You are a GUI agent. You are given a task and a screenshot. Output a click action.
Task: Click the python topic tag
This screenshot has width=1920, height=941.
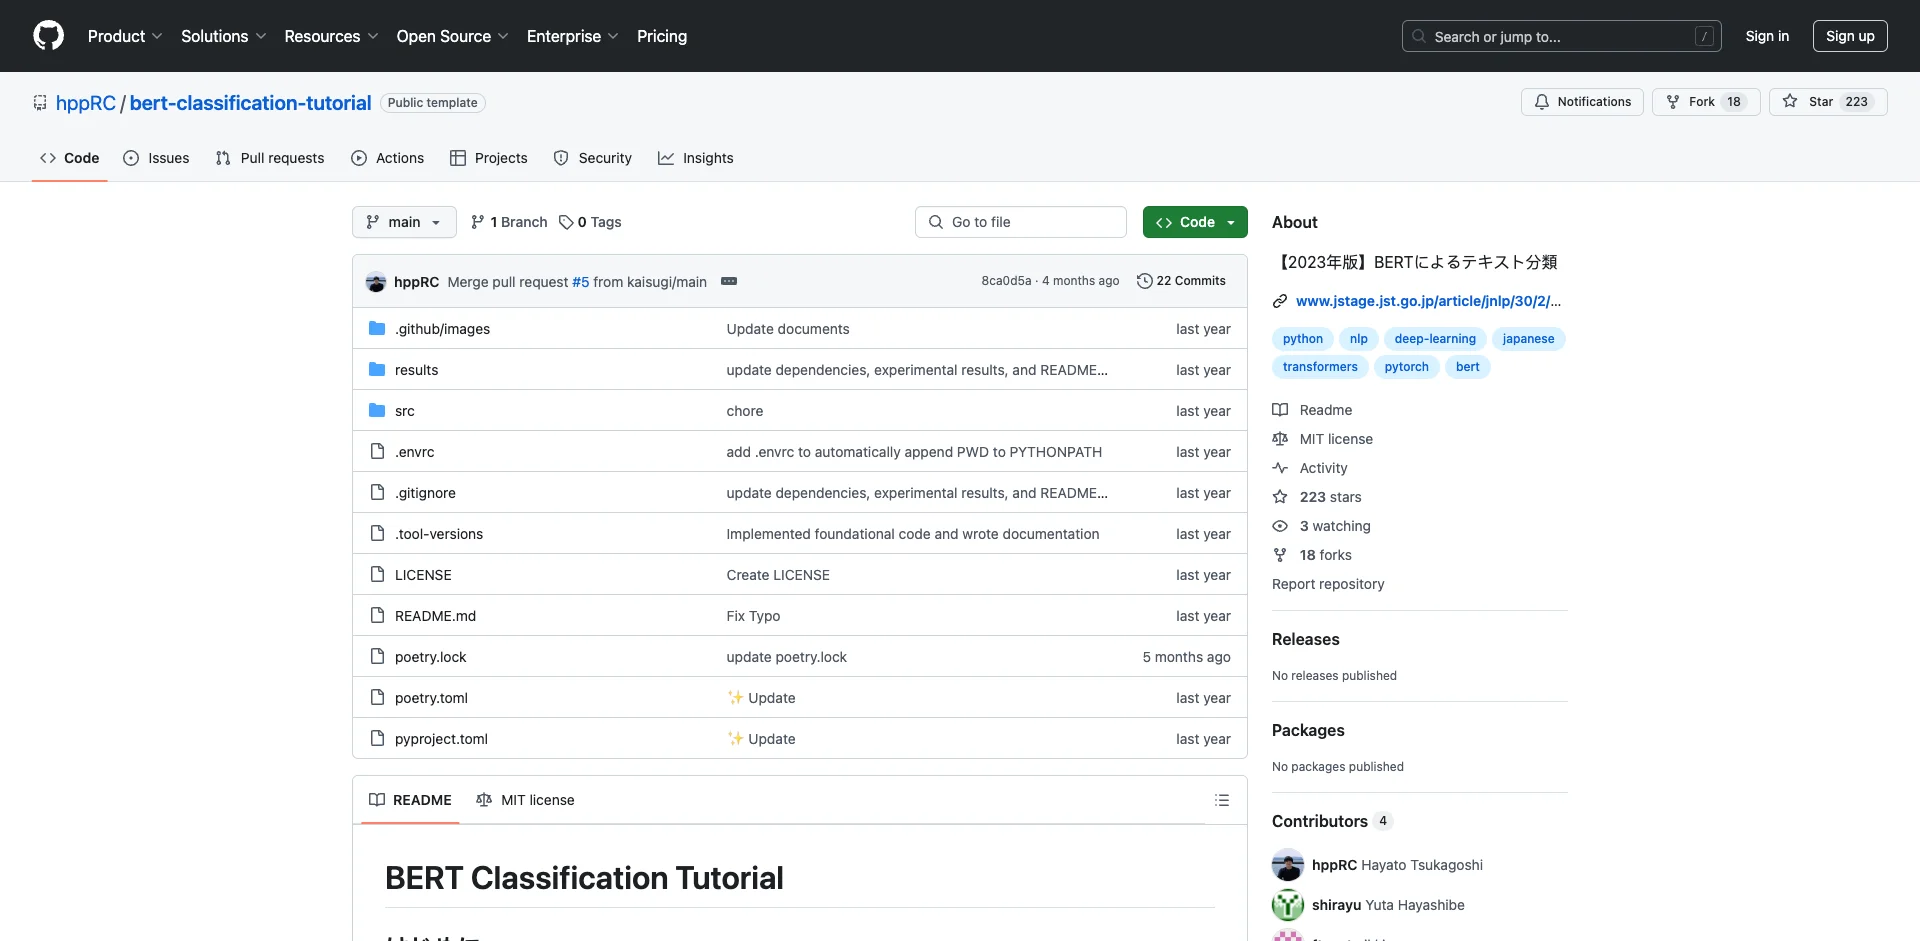(x=1303, y=339)
